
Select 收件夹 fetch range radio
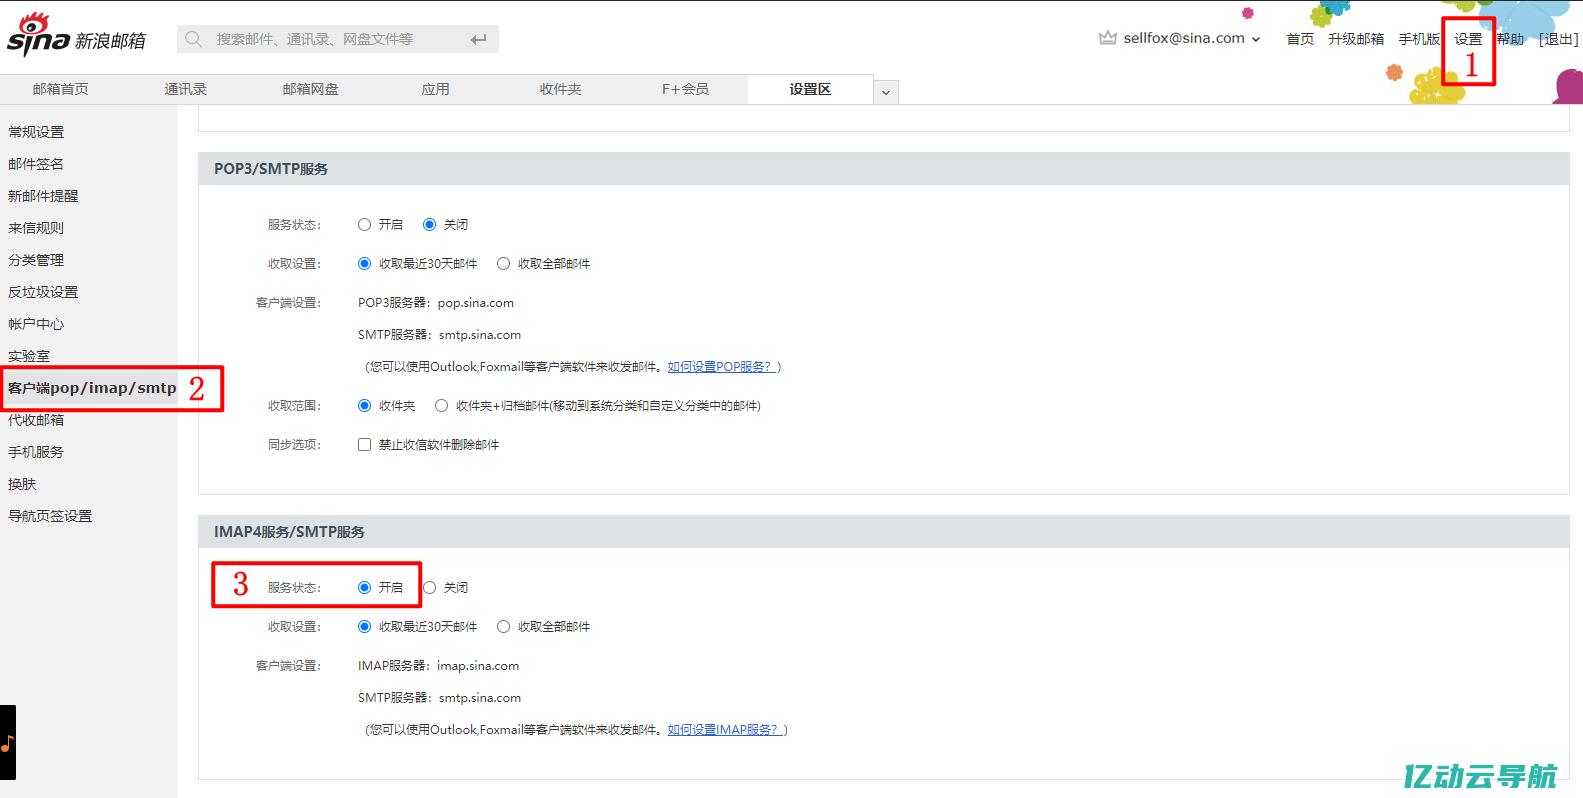click(x=365, y=406)
